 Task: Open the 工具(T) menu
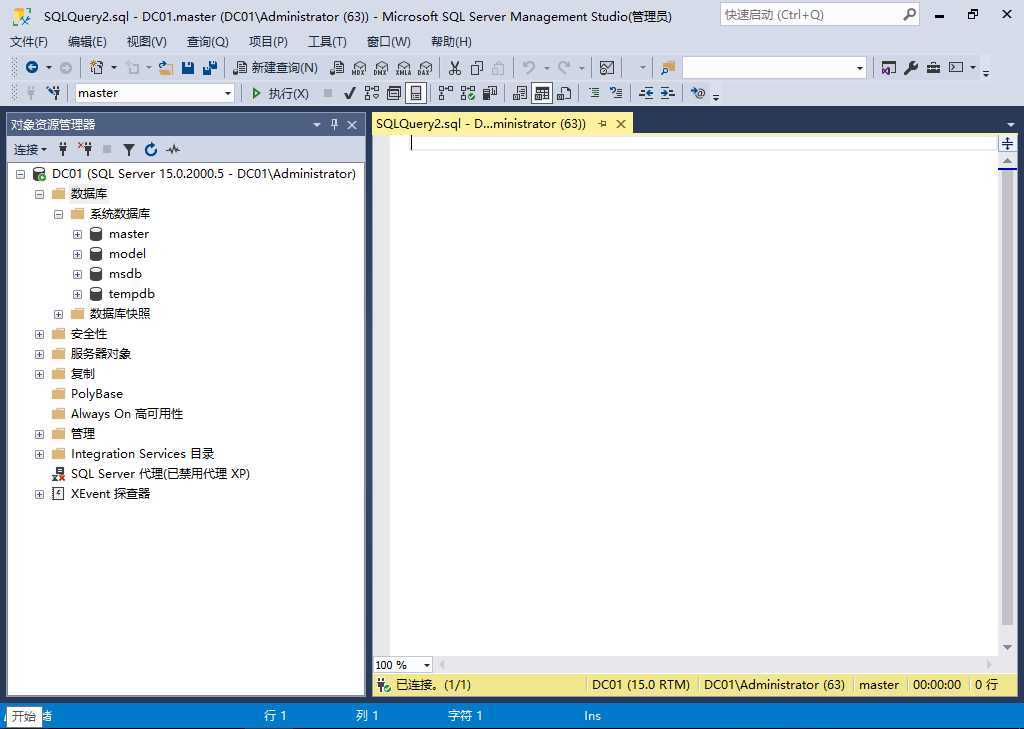pos(327,42)
